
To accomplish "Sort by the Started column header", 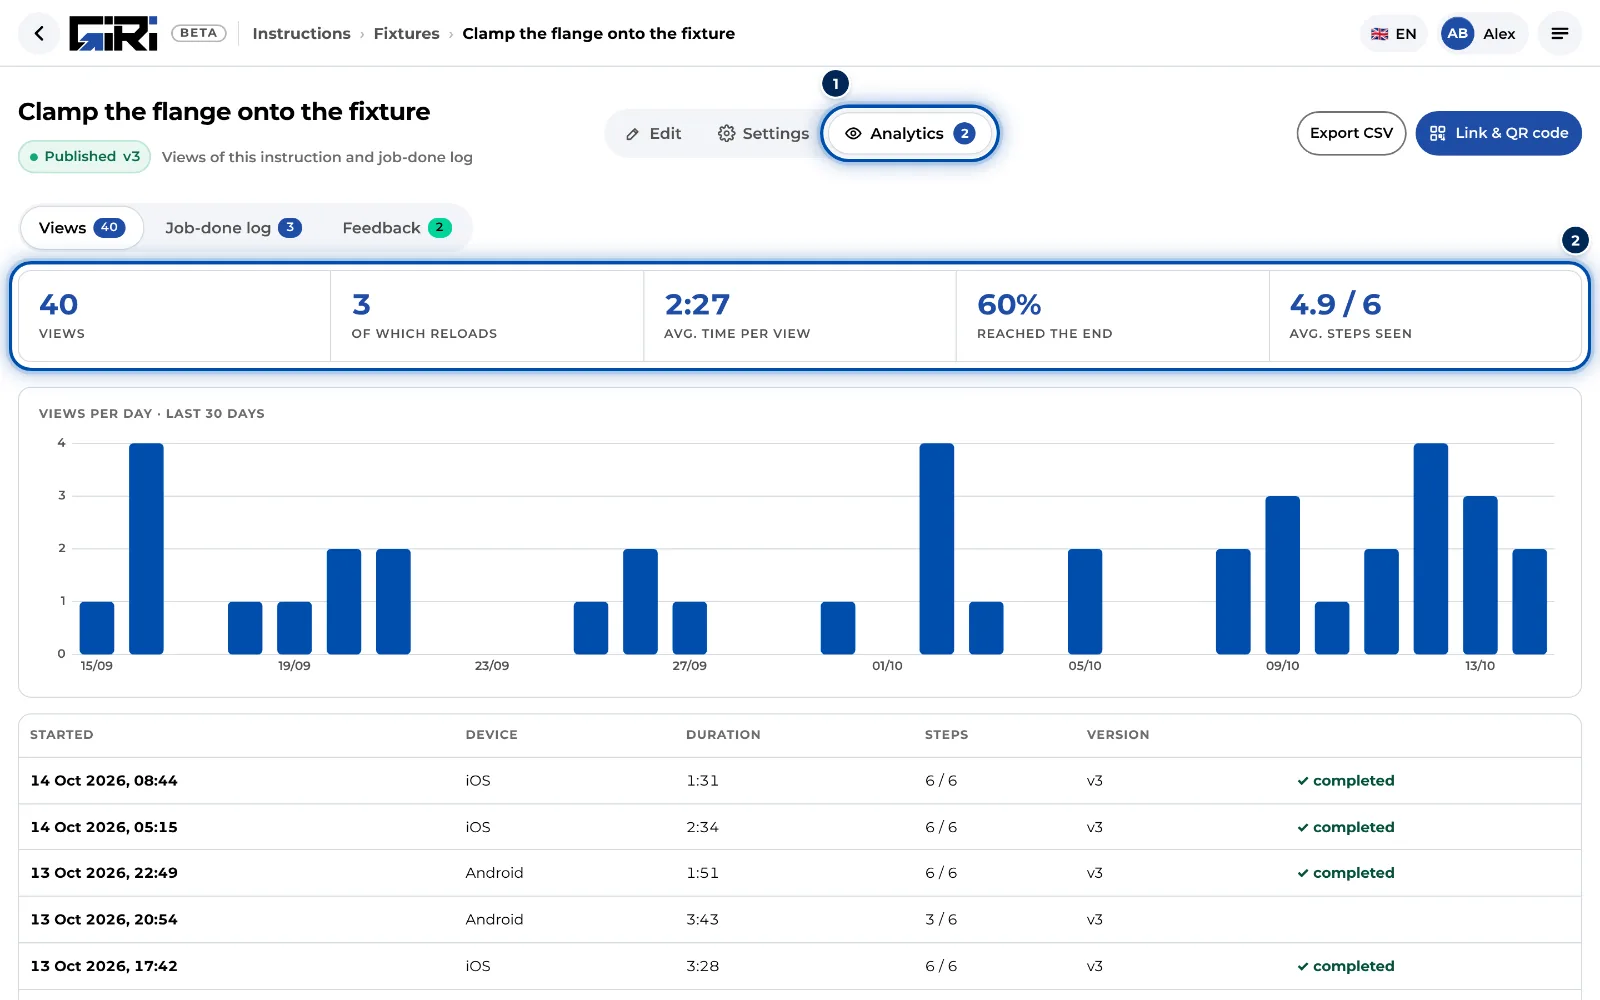I will click(x=62, y=735).
